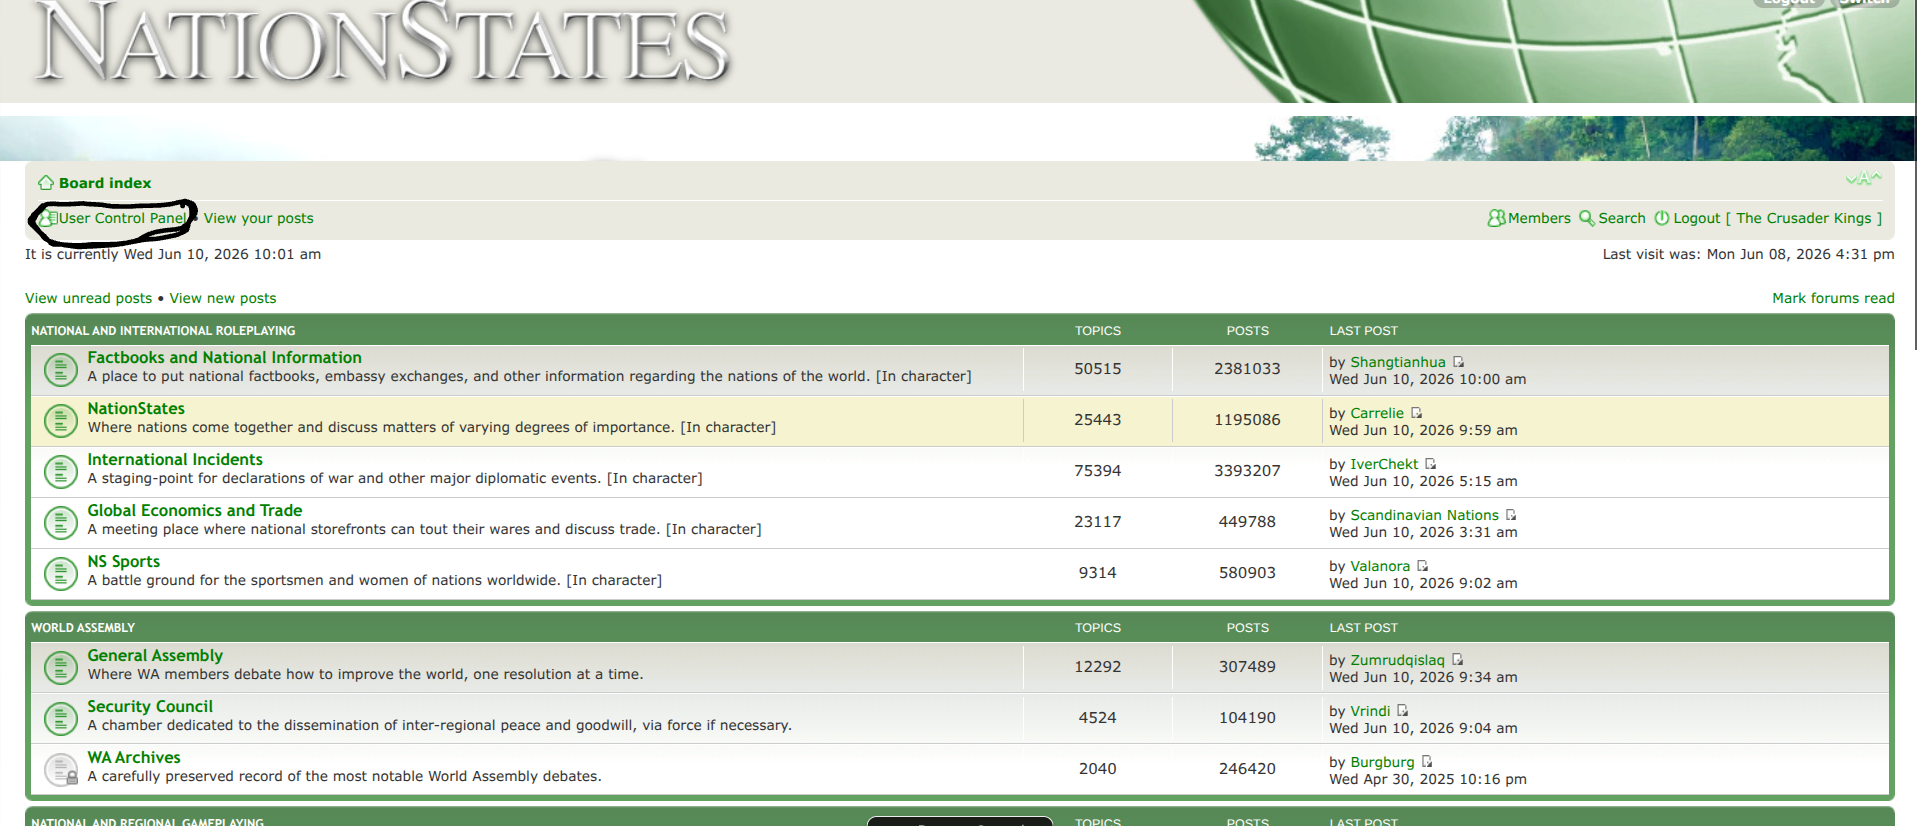Click the NationStates logo banner
Viewport: 1917px width, 826px height.
[x=382, y=42]
